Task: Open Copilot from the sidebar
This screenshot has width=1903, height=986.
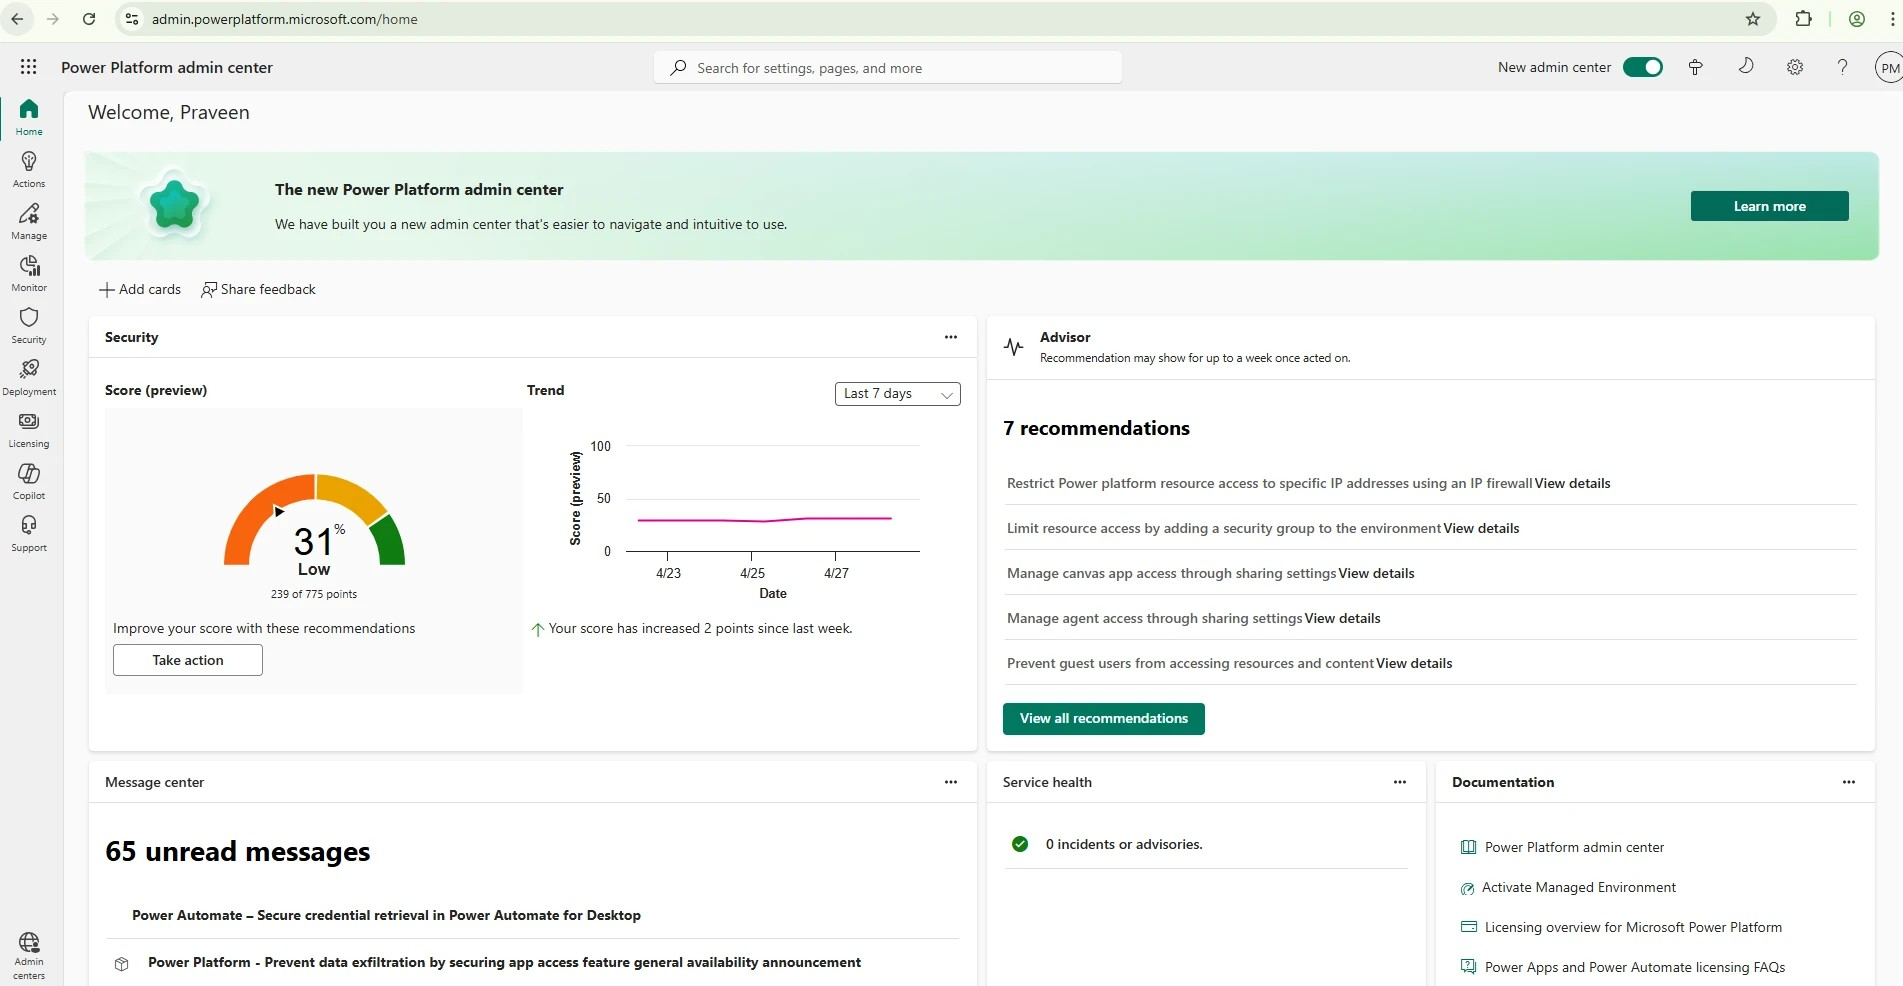Action: [x=29, y=481]
